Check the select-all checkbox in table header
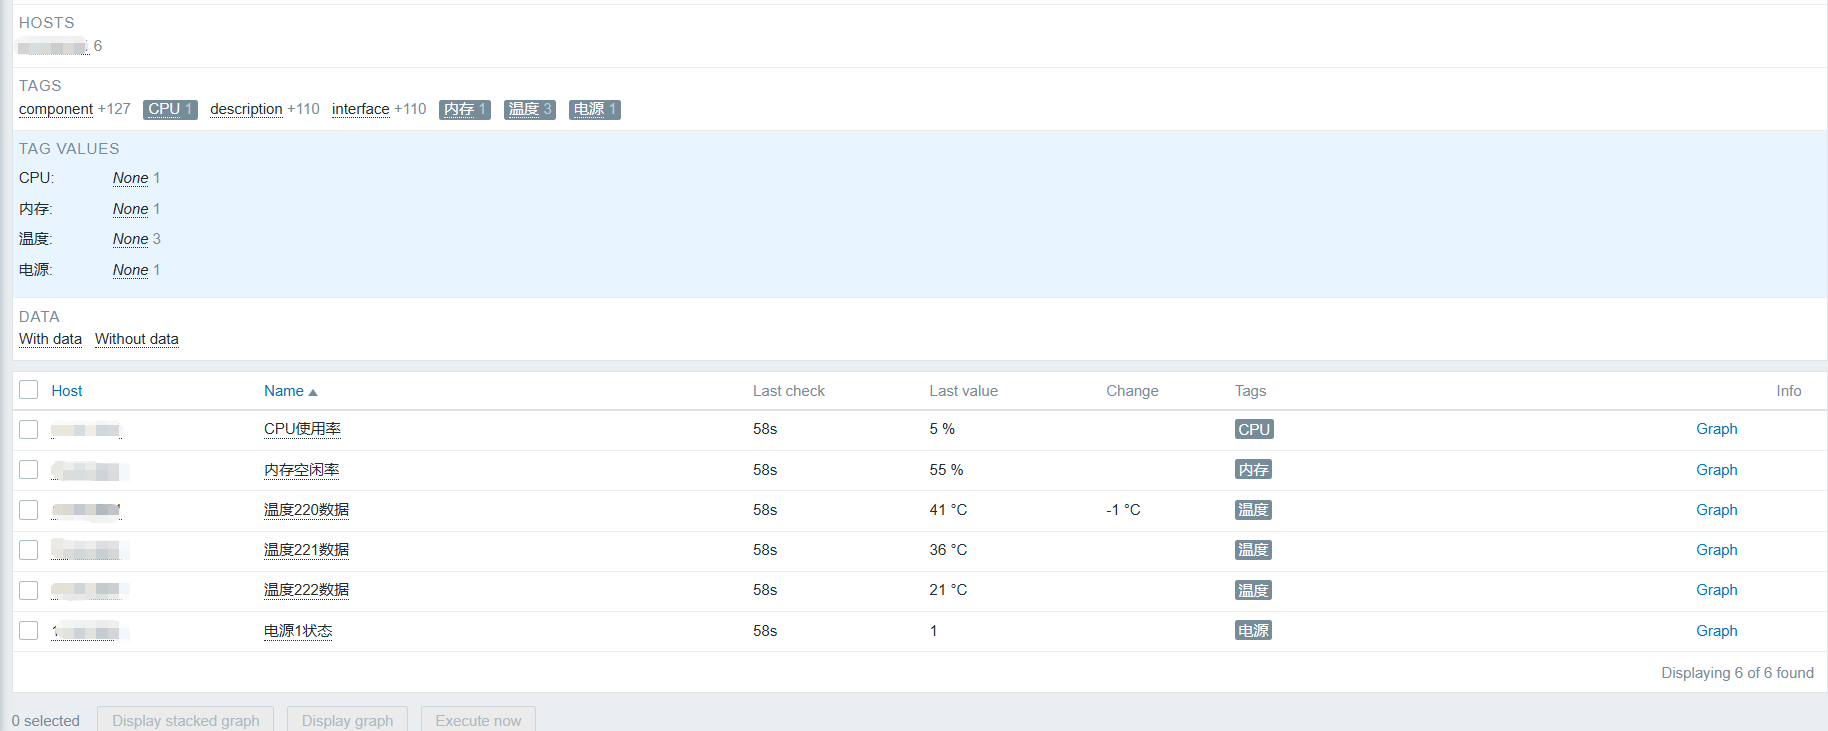 coord(29,390)
